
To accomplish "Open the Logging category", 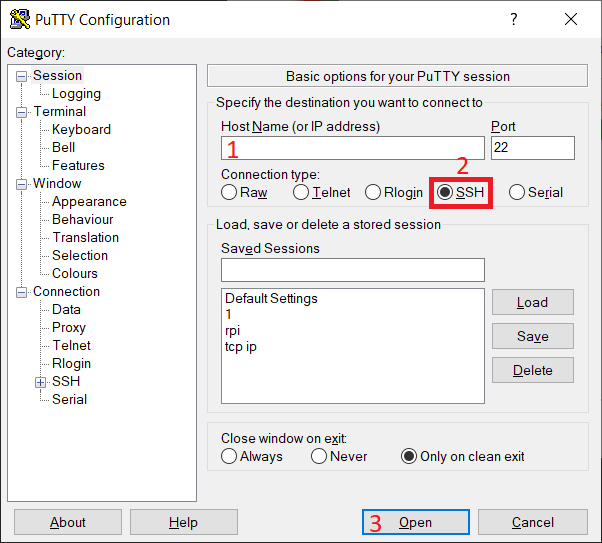I will (x=76, y=93).
